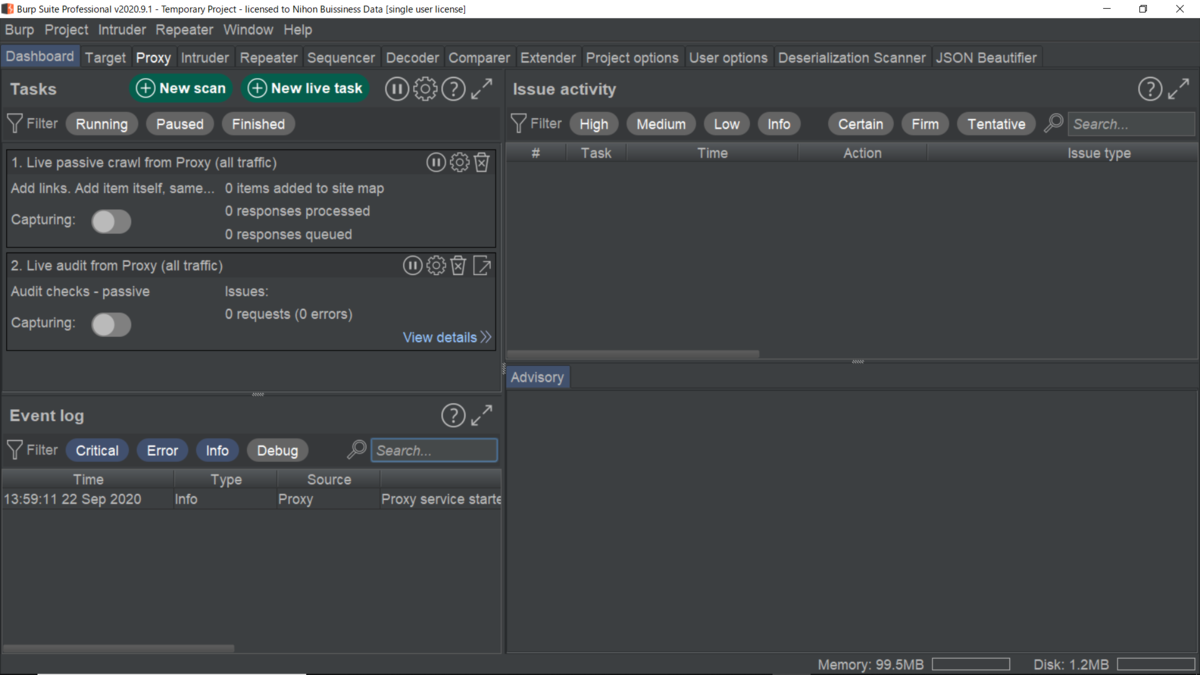Open the Deserialization Scanner tab
The height and width of the screenshot is (675, 1200).
(852, 57)
